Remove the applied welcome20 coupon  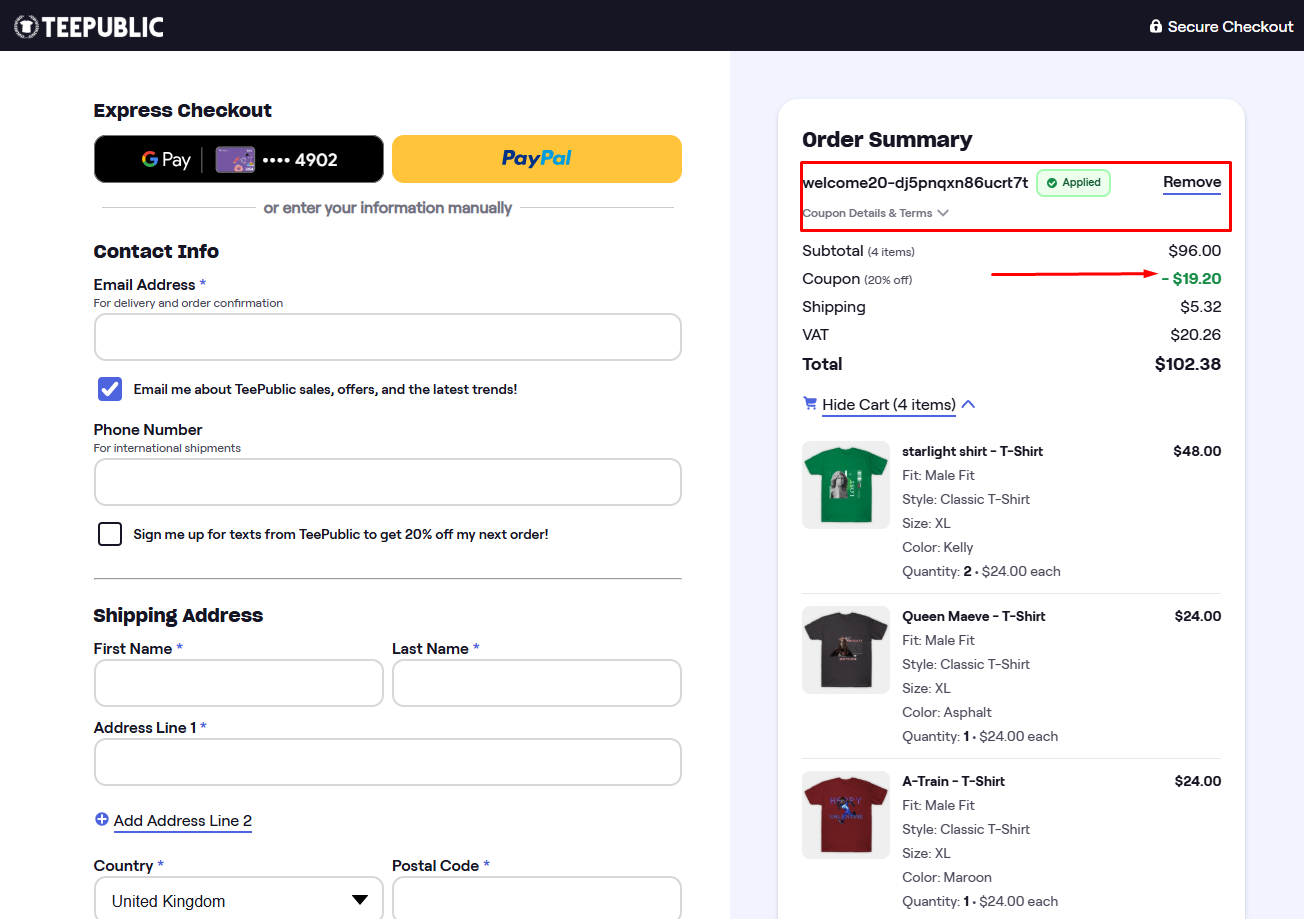click(x=1192, y=182)
